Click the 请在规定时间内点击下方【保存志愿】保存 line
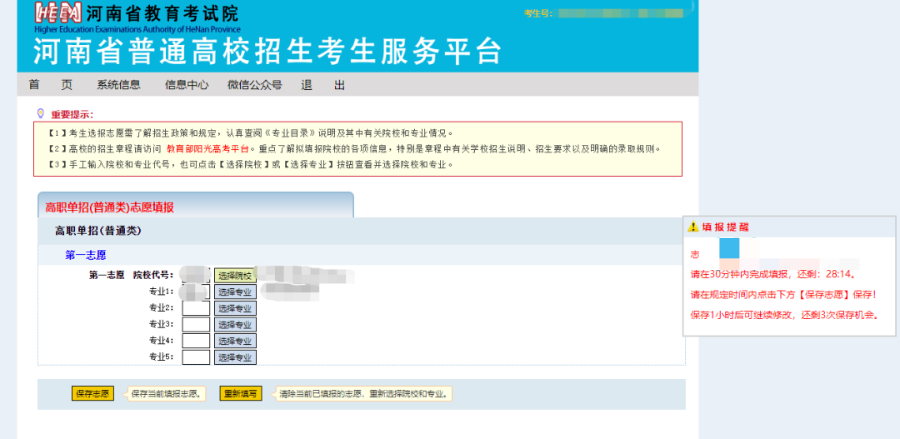Screen dimensions: 900x439 click(x=783, y=294)
